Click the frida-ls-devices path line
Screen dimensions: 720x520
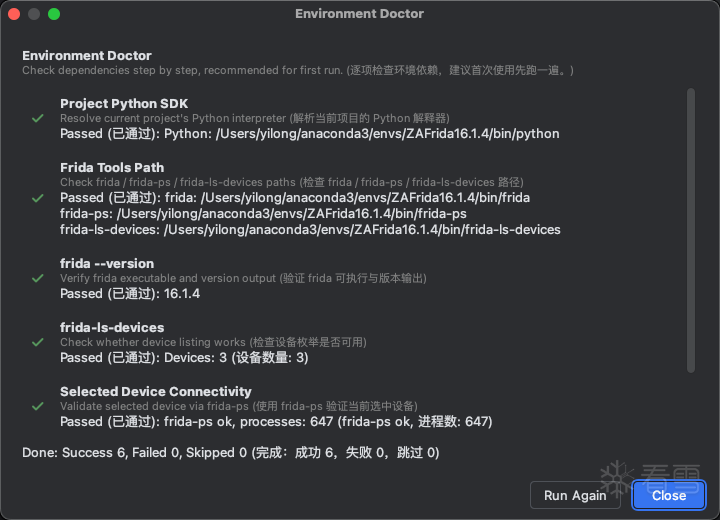pyautogui.click(x=310, y=230)
